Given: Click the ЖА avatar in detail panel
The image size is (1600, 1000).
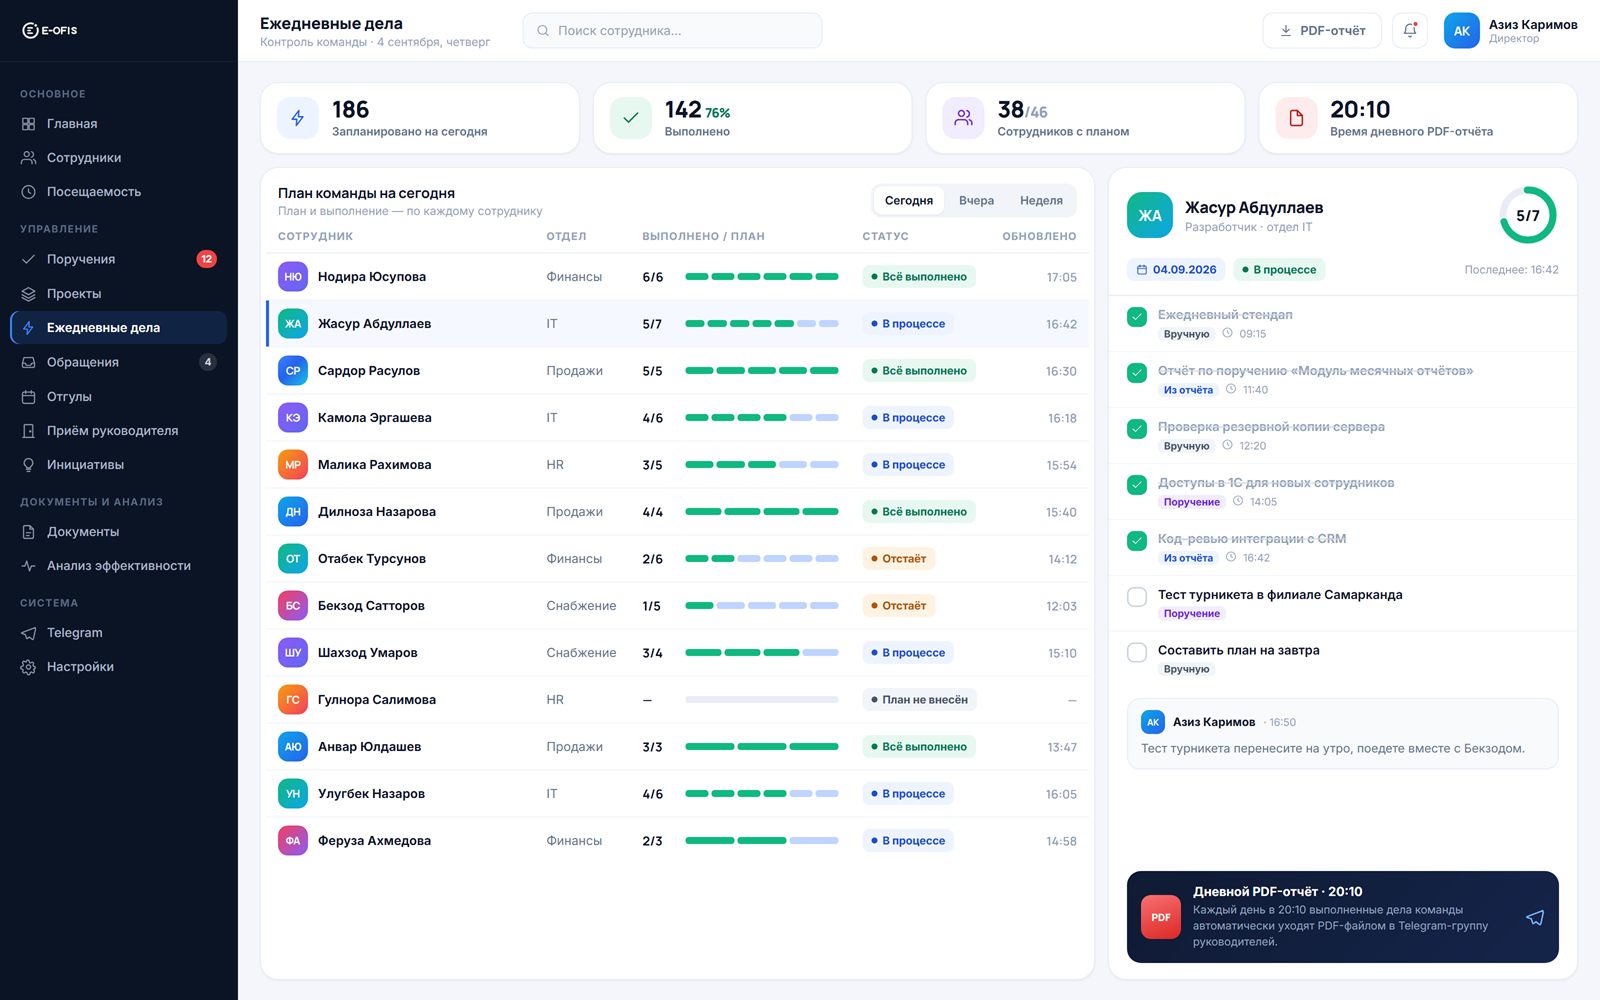Looking at the screenshot, I should pos(1150,215).
